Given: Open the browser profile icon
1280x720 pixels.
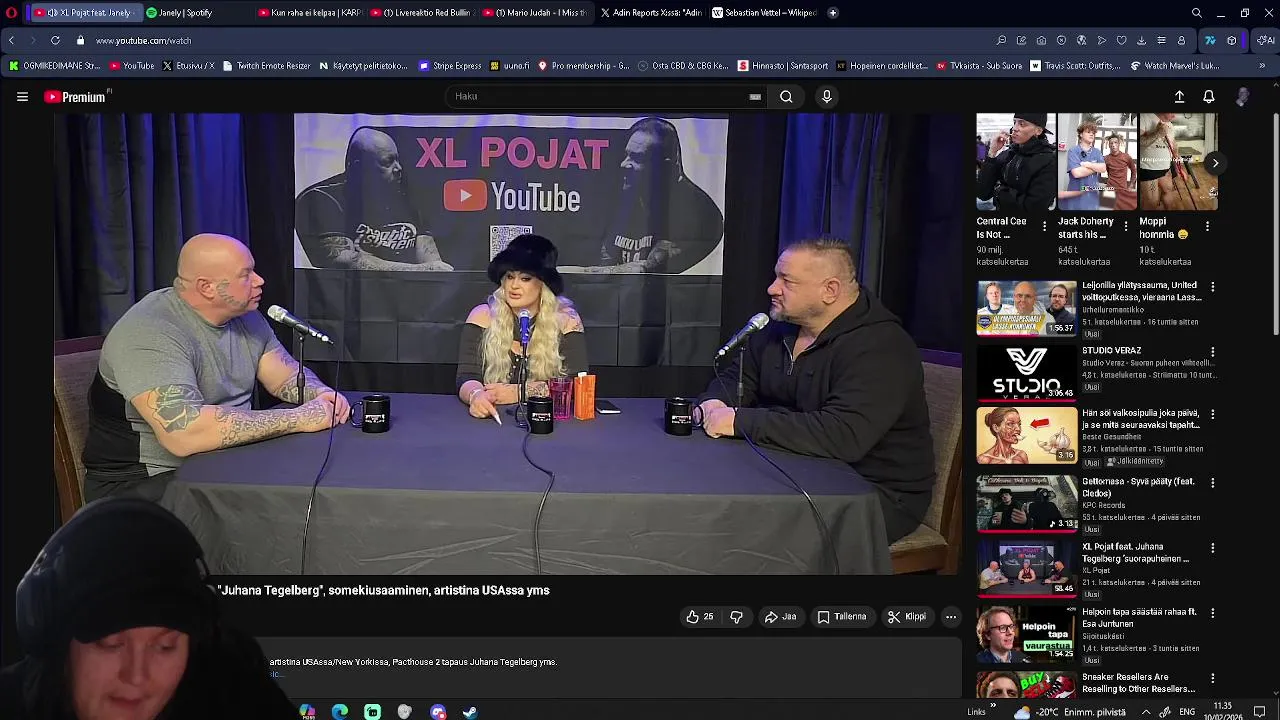Looking at the screenshot, I should (x=1181, y=40).
